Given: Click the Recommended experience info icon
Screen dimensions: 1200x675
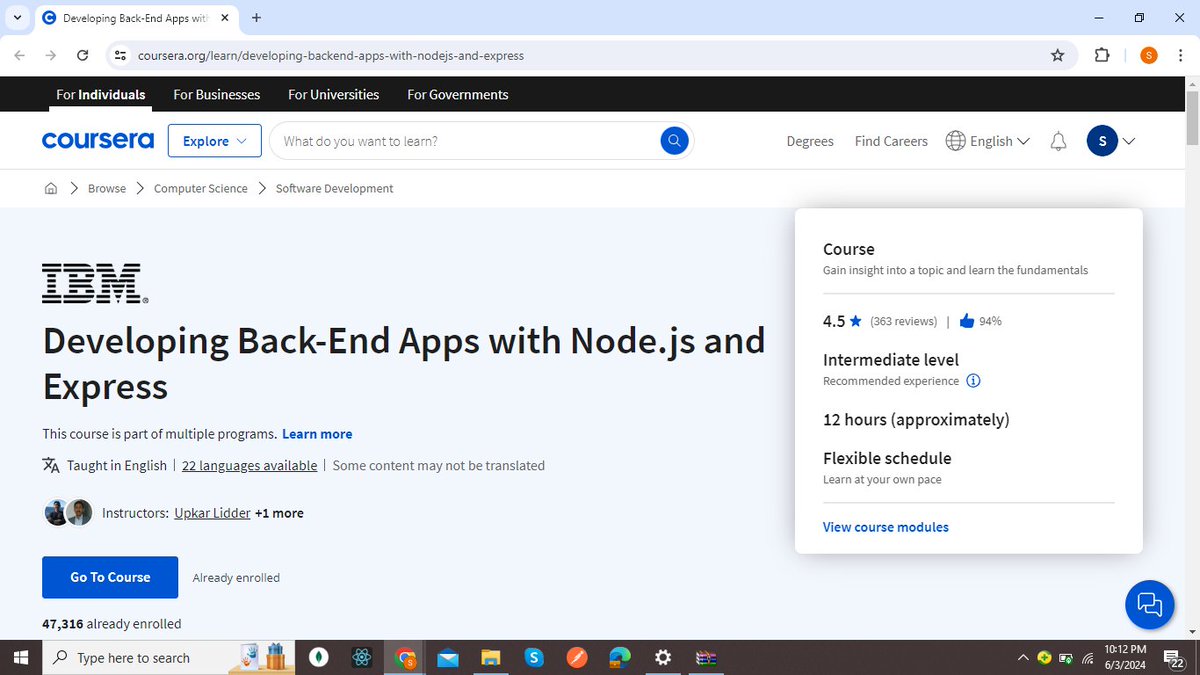Looking at the screenshot, I should tap(974, 381).
